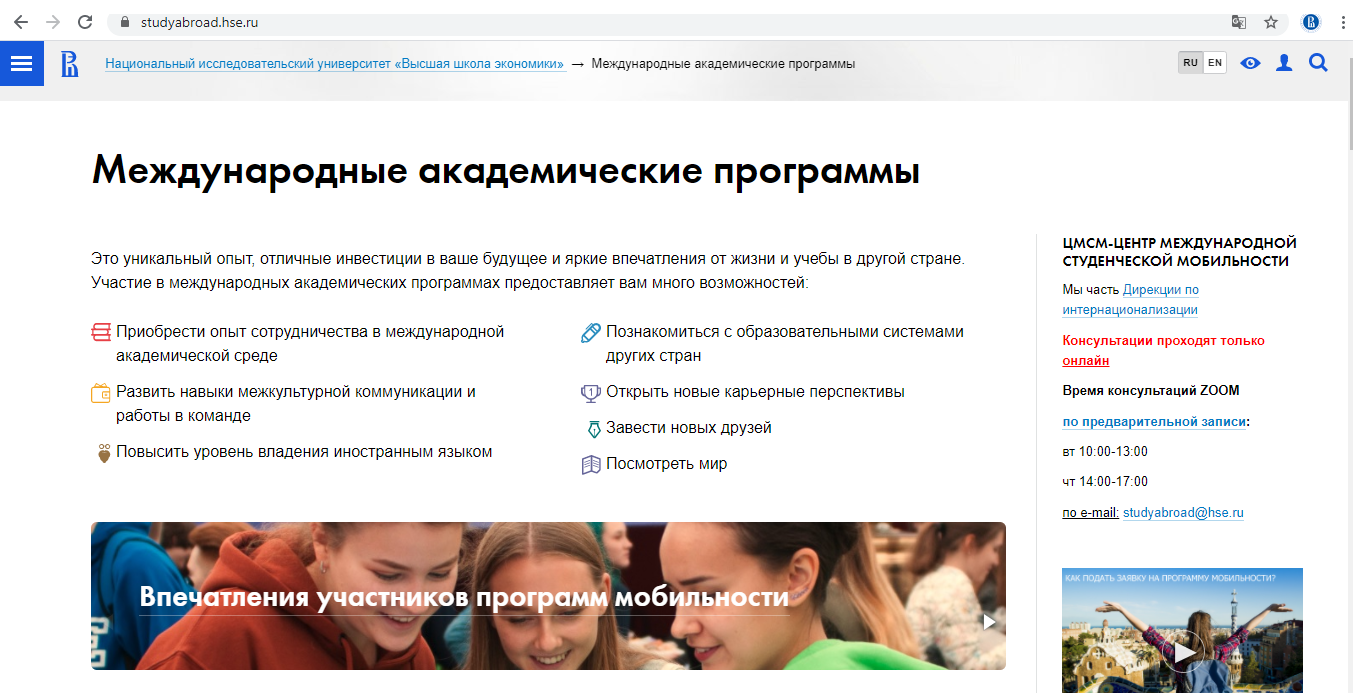Click the red books icon
Screen dimensions: 1353x693
[x=100, y=332]
